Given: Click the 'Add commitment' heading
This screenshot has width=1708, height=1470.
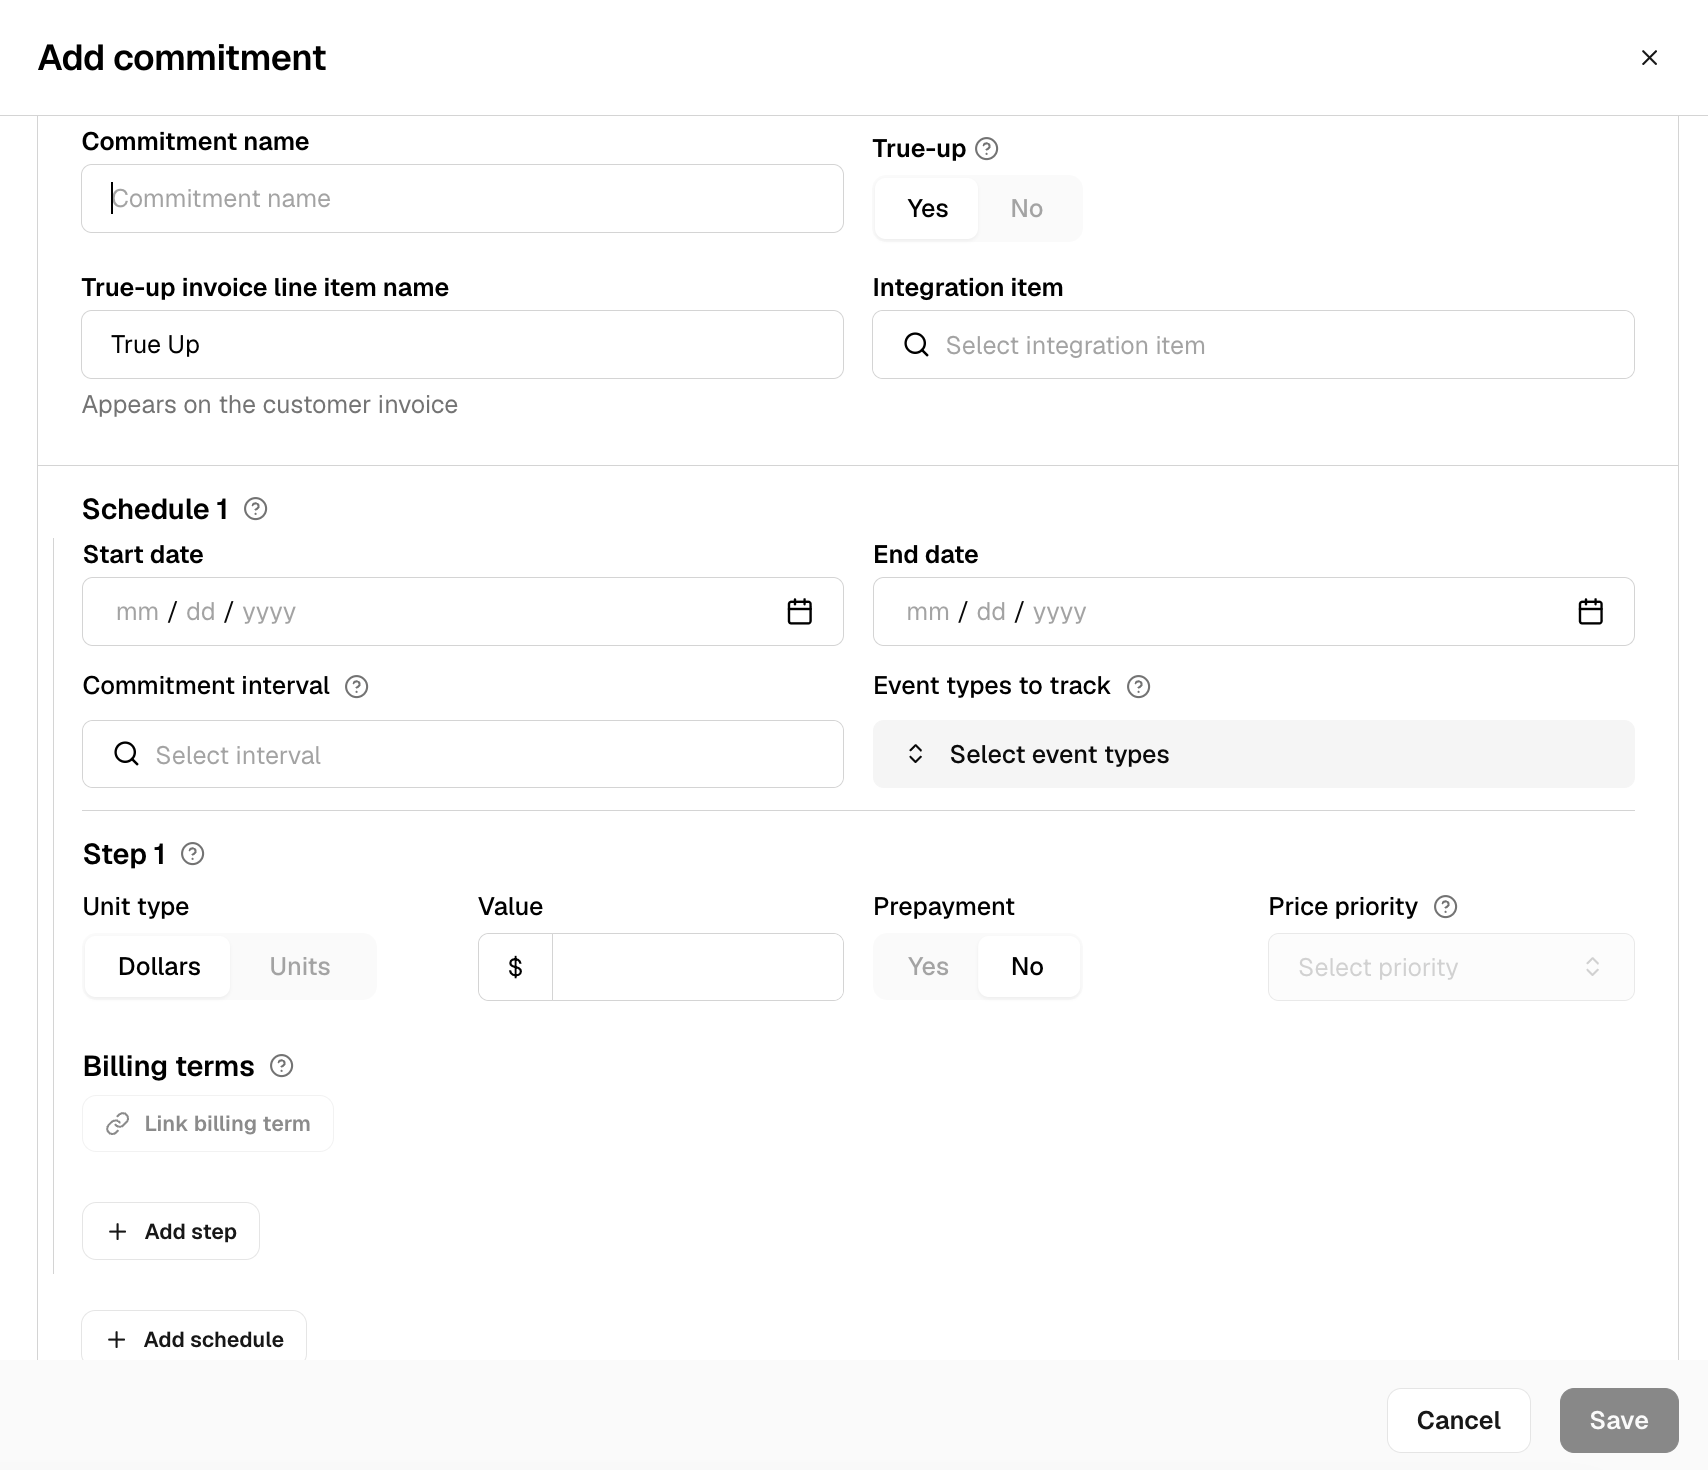Looking at the screenshot, I should tap(182, 58).
